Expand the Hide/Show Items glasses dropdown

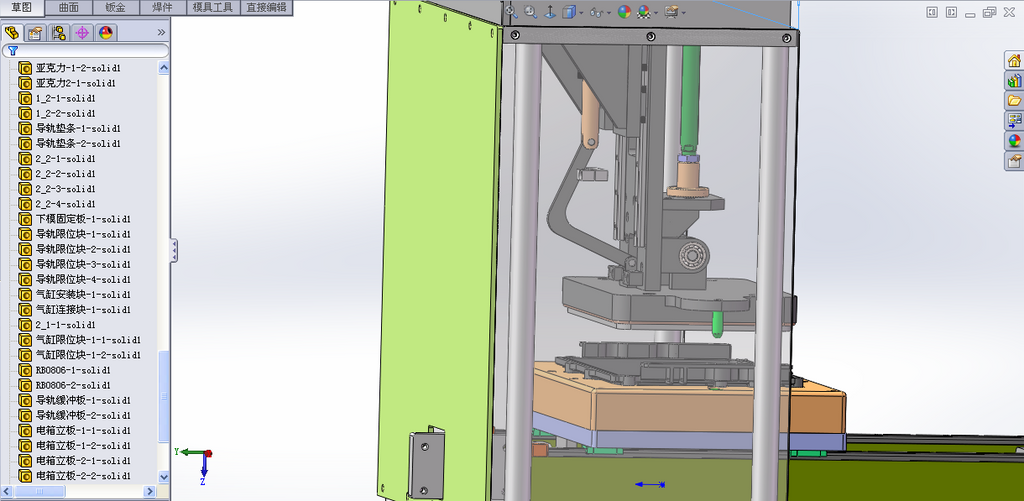click(609, 12)
